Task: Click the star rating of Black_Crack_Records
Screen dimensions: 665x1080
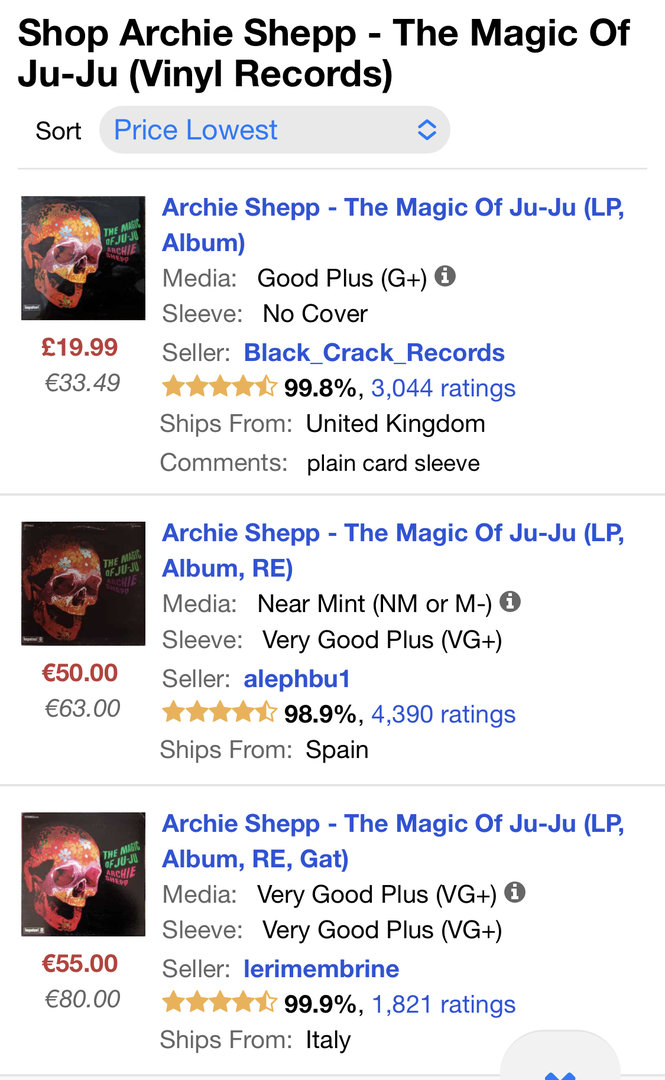Action: (x=219, y=388)
